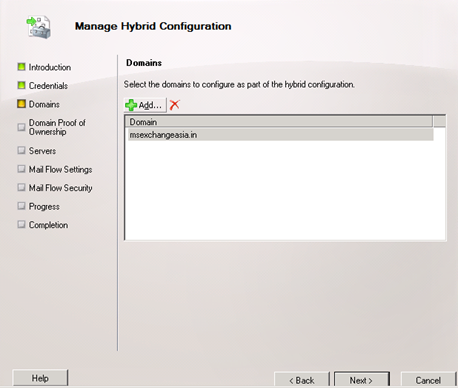This screenshot has height=388, width=458.
Task: Click the green Introduction status indicator
Action: click(x=21, y=67)
